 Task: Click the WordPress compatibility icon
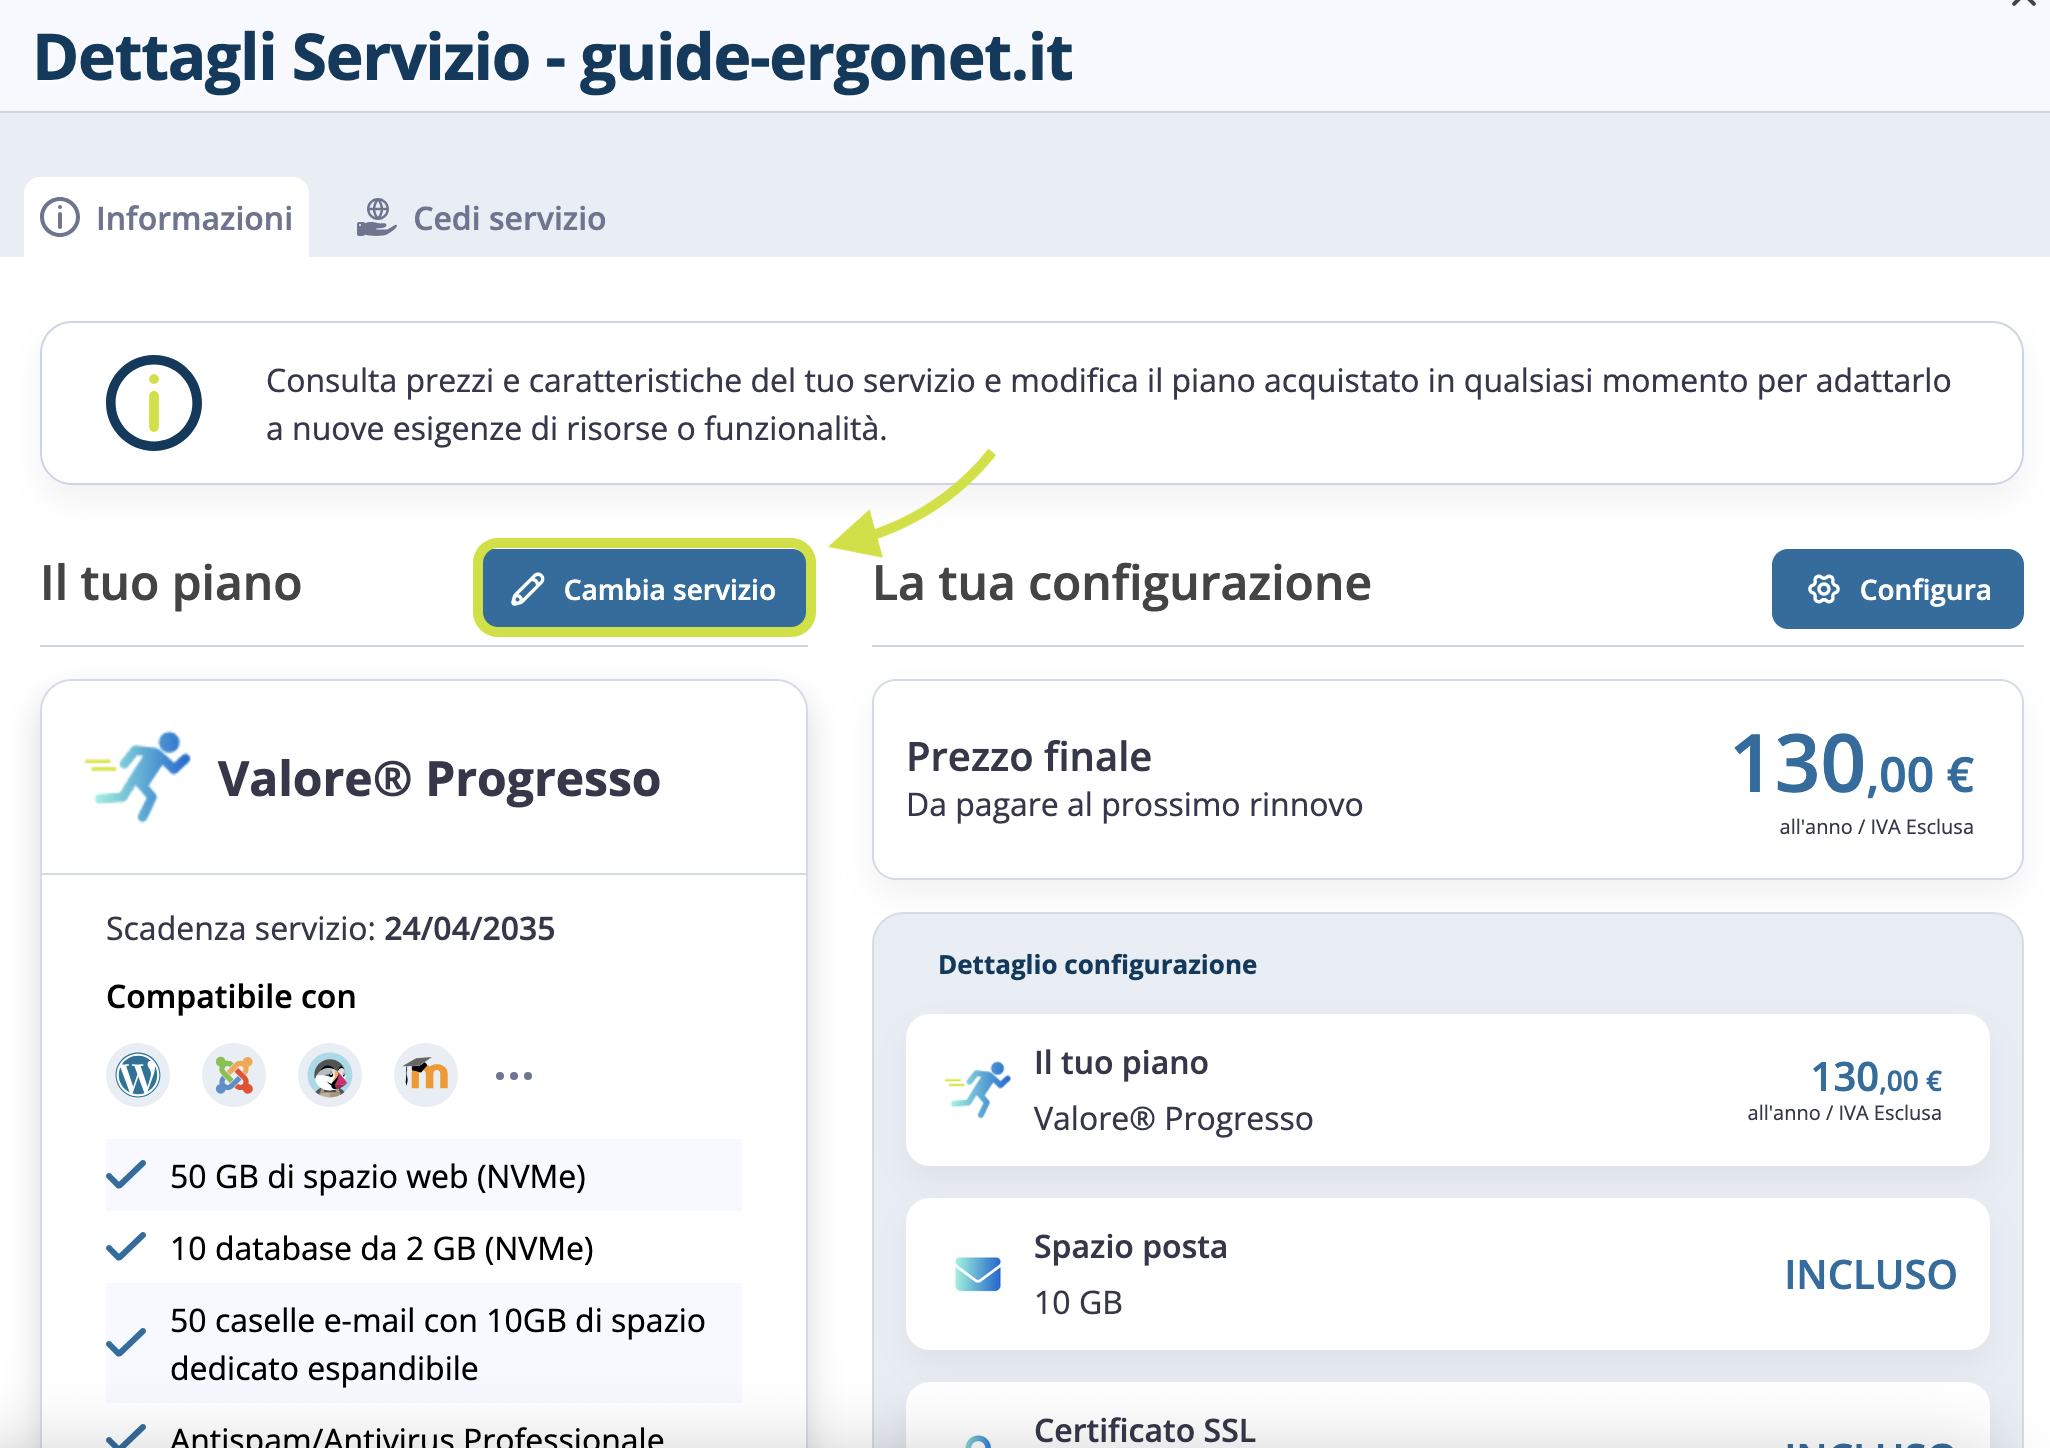138,1076
